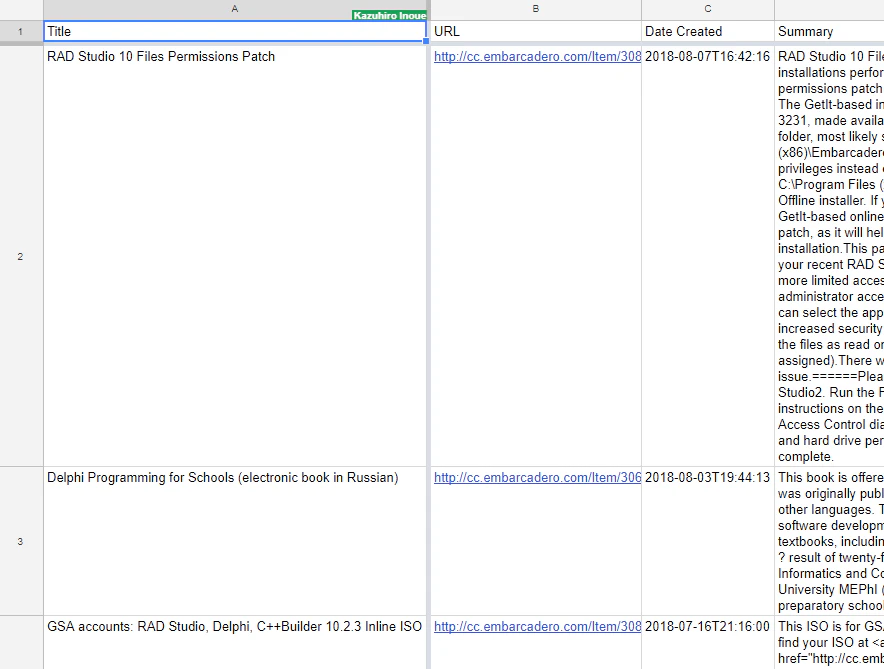Select summary cell starting 'This ISO is for GS'
This screenshot has width=884, height=669.
pos(829,642)
